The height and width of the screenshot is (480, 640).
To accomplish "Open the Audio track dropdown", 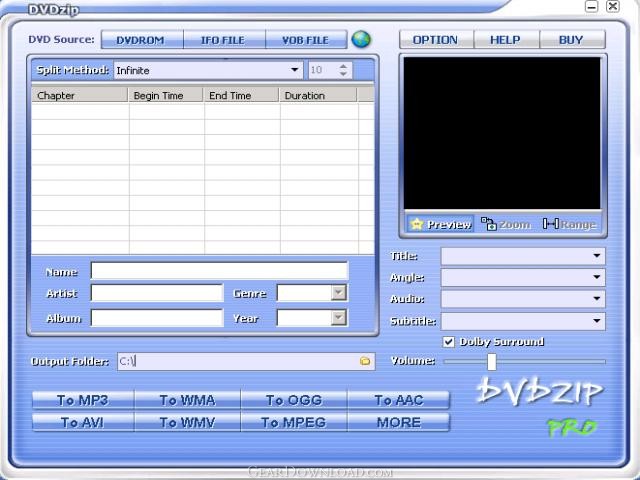I will tap(597, 299).
